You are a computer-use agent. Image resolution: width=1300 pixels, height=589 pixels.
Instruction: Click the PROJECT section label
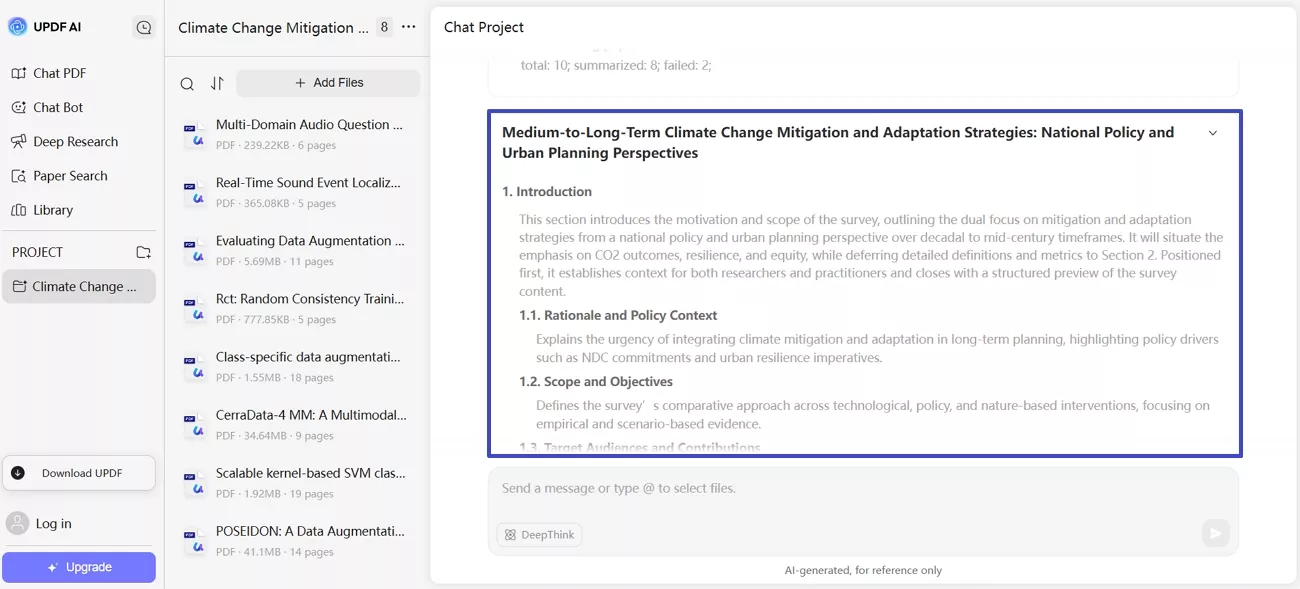coord(37,252)
